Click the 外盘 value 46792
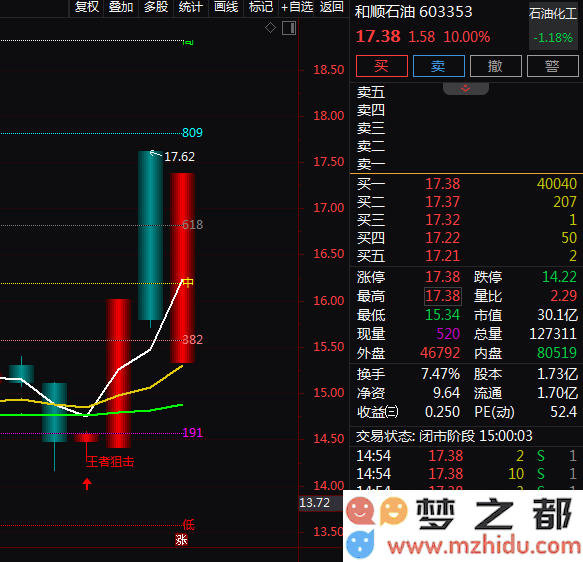 (x=440, y=353)
